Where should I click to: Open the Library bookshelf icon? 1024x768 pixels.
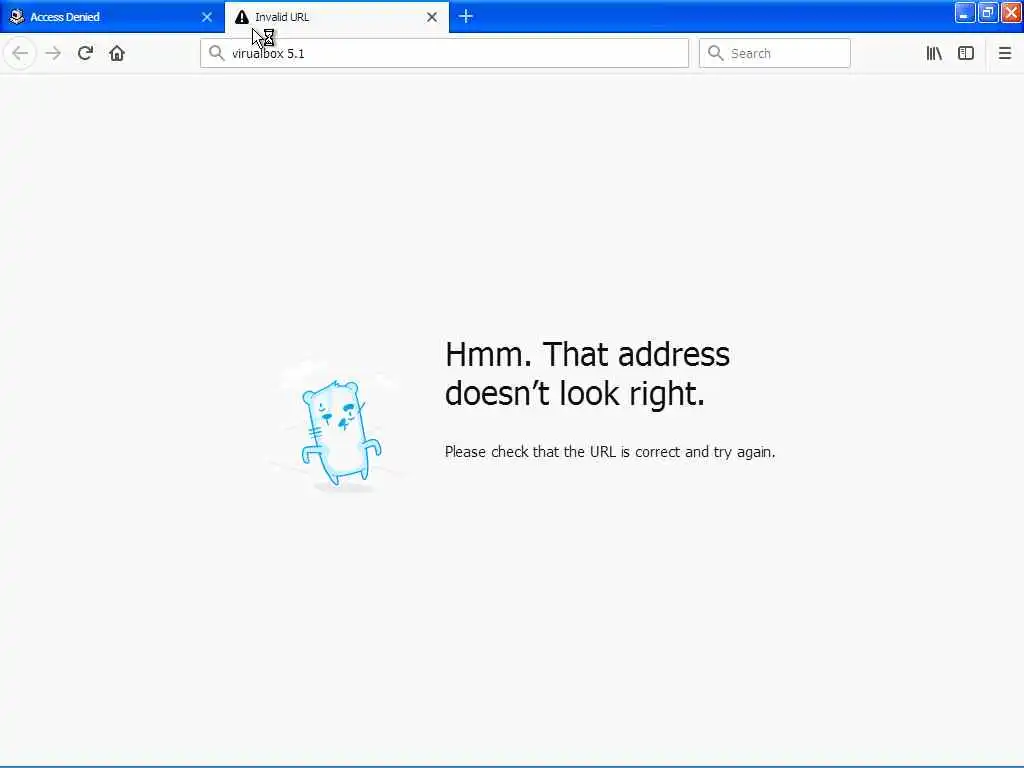click(934, 53)
